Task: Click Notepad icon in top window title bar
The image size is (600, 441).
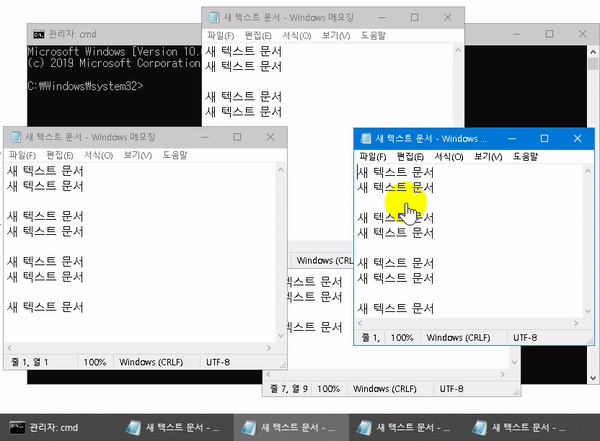Action: (214, 17)
